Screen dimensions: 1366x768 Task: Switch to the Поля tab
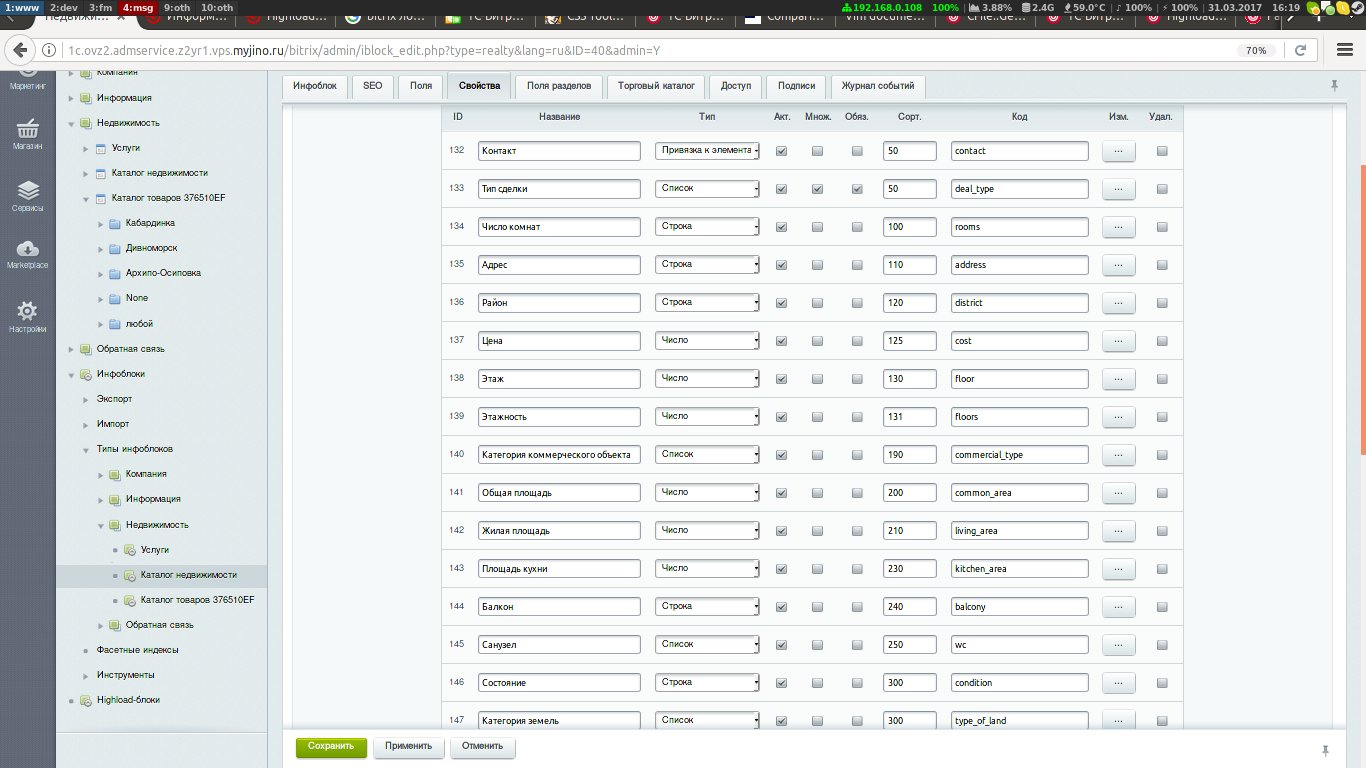(x=421, y=86)
